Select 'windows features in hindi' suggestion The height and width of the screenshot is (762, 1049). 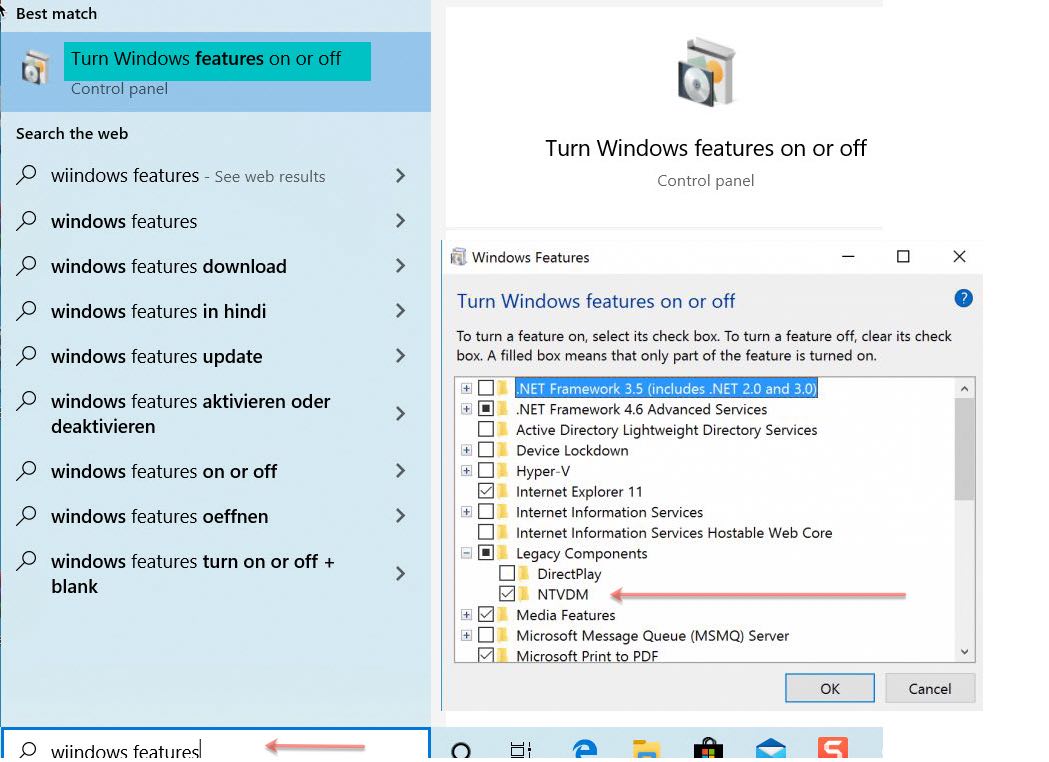click(215, 310)
